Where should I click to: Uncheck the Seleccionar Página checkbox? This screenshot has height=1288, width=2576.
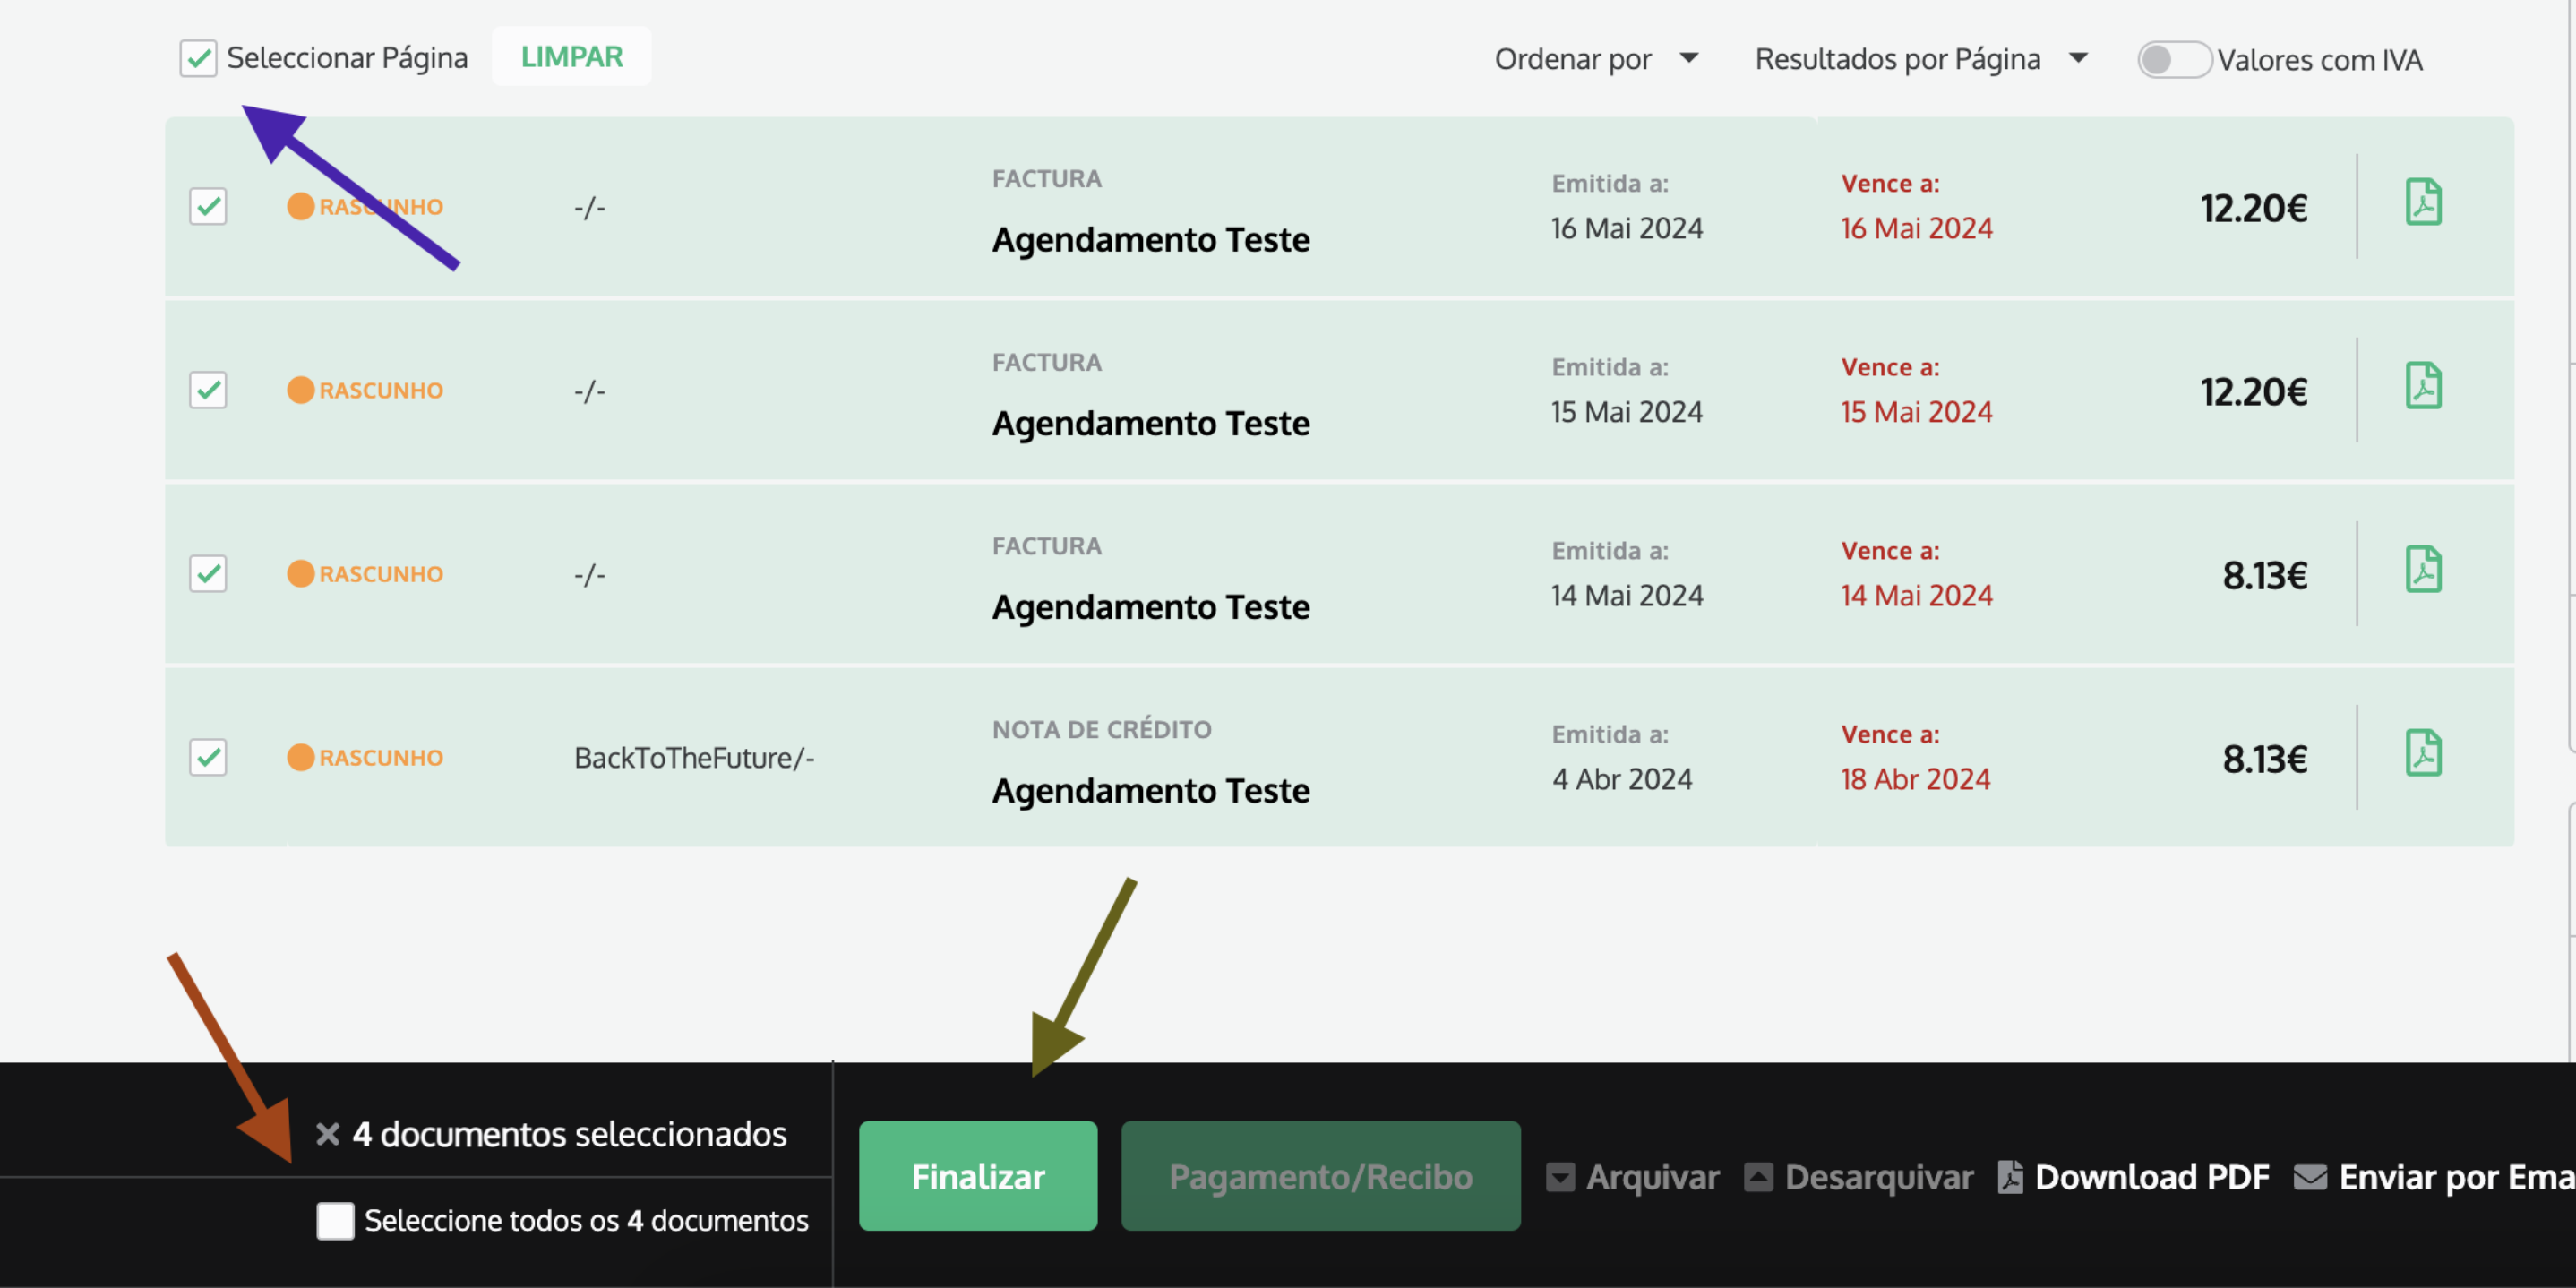tap(198, 58)
